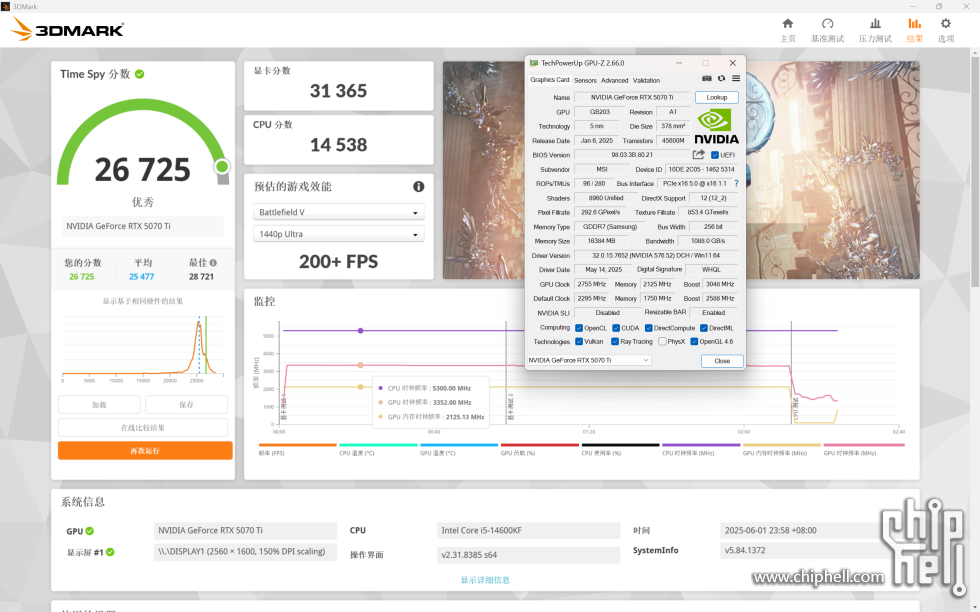Image resolution: width=980 pixels, height=612 pixels.
Task: Click the bus interface question mark in GPU-Z
Action: pos(736,184)
